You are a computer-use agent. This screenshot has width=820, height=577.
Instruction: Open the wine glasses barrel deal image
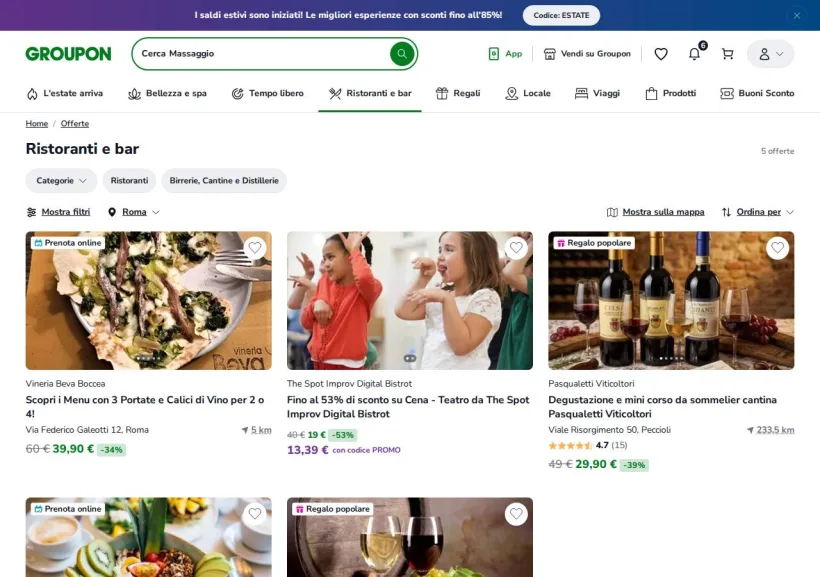coord(410,537)
